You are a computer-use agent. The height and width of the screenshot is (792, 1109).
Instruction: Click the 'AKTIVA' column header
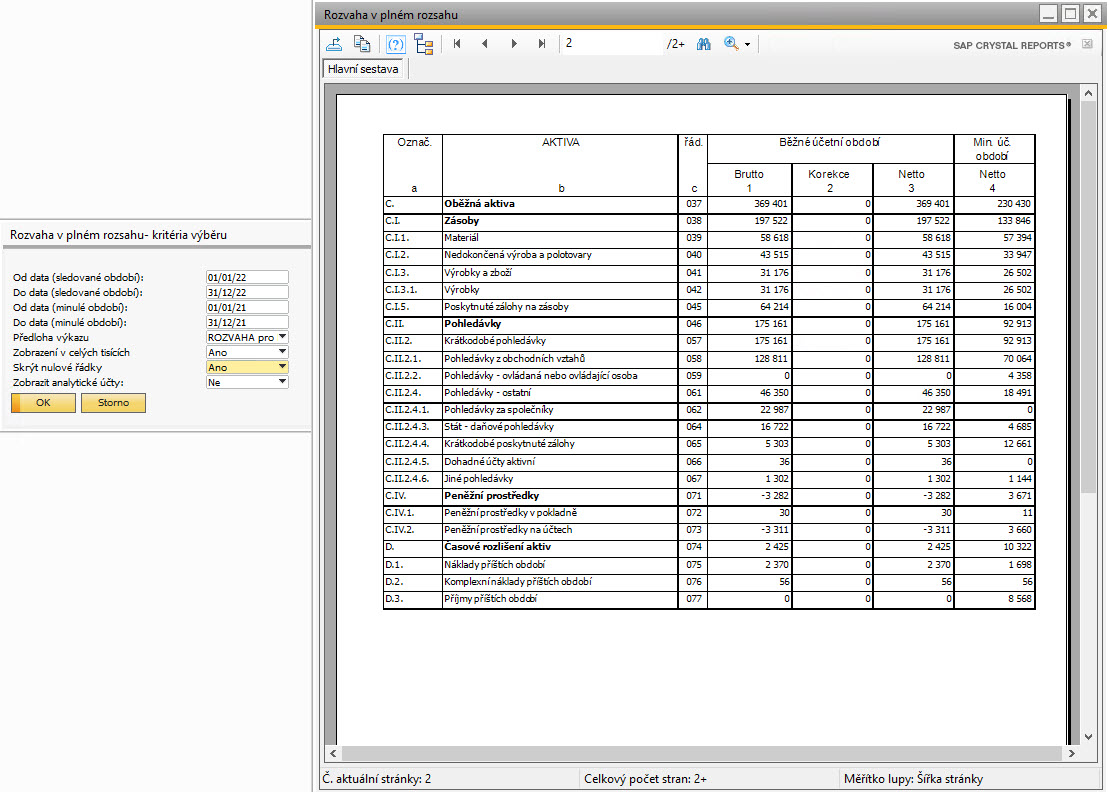coord(560,142)
